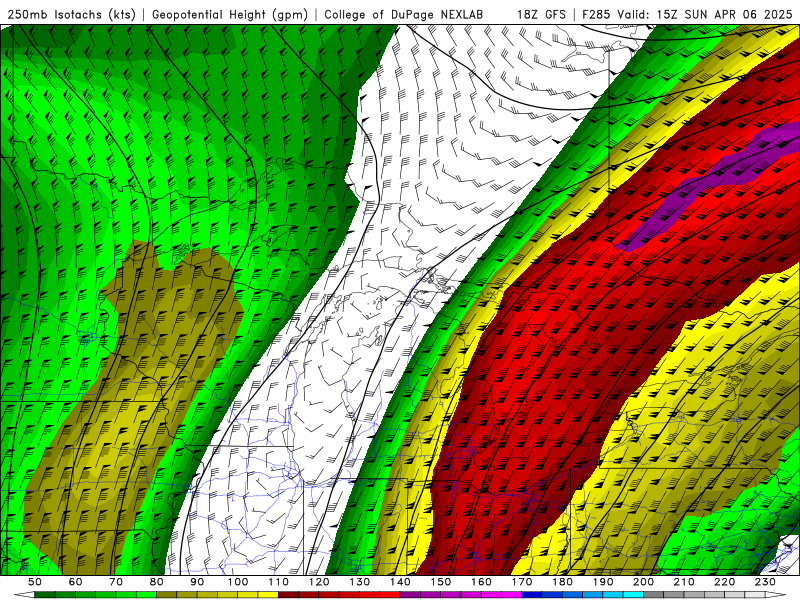Click the 70 knot scale label

pos(116,582)
